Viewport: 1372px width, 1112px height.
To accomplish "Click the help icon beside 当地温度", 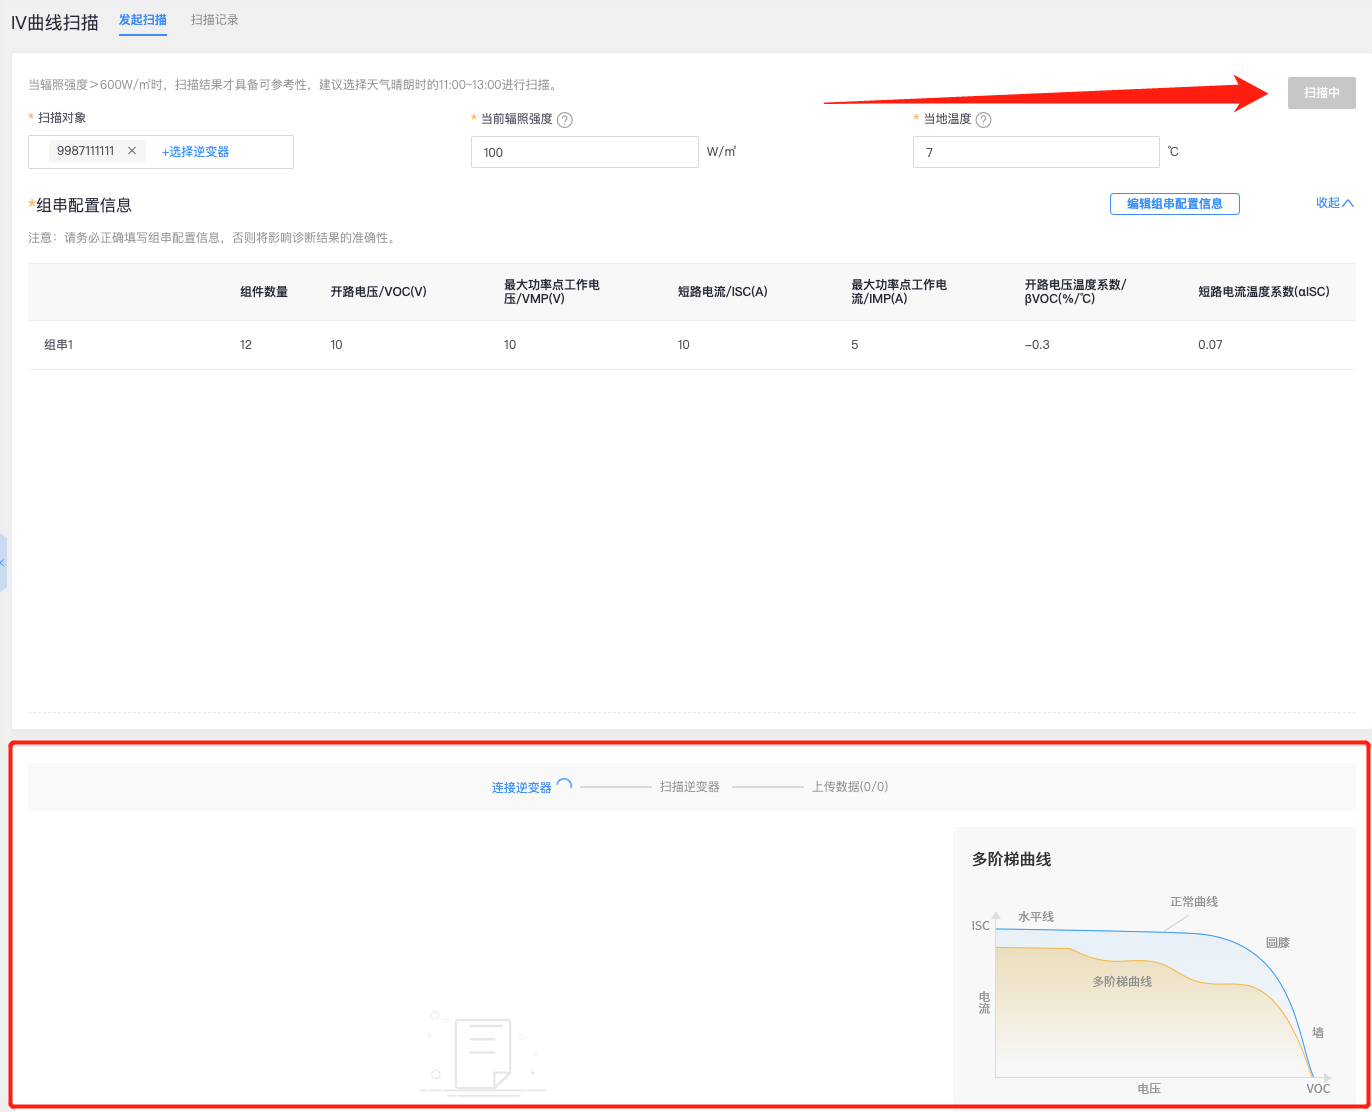I will [983, 120].
